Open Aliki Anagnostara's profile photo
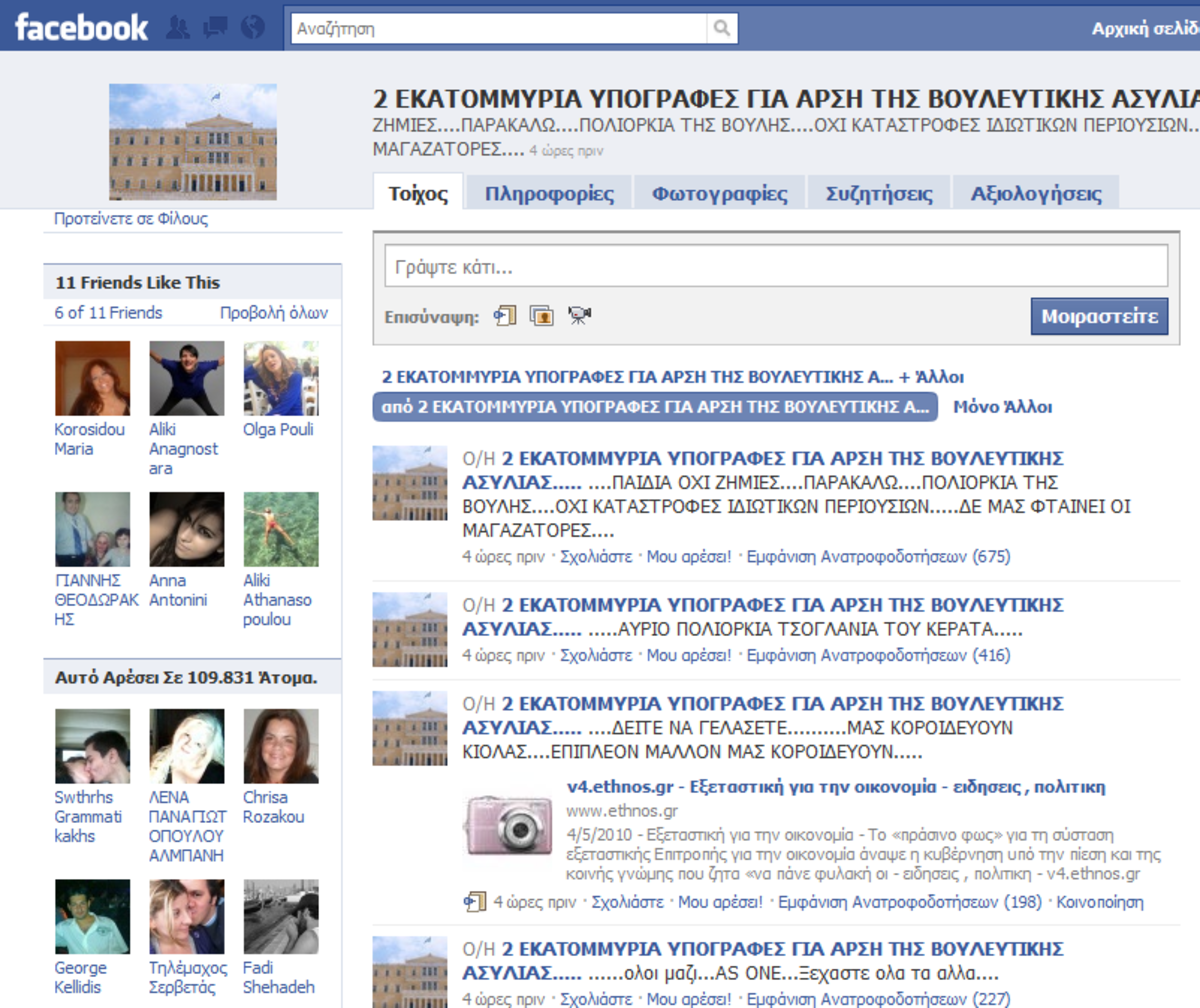Image resolution: width=1200 pixels, height=1008 pixels. [186, 378]
